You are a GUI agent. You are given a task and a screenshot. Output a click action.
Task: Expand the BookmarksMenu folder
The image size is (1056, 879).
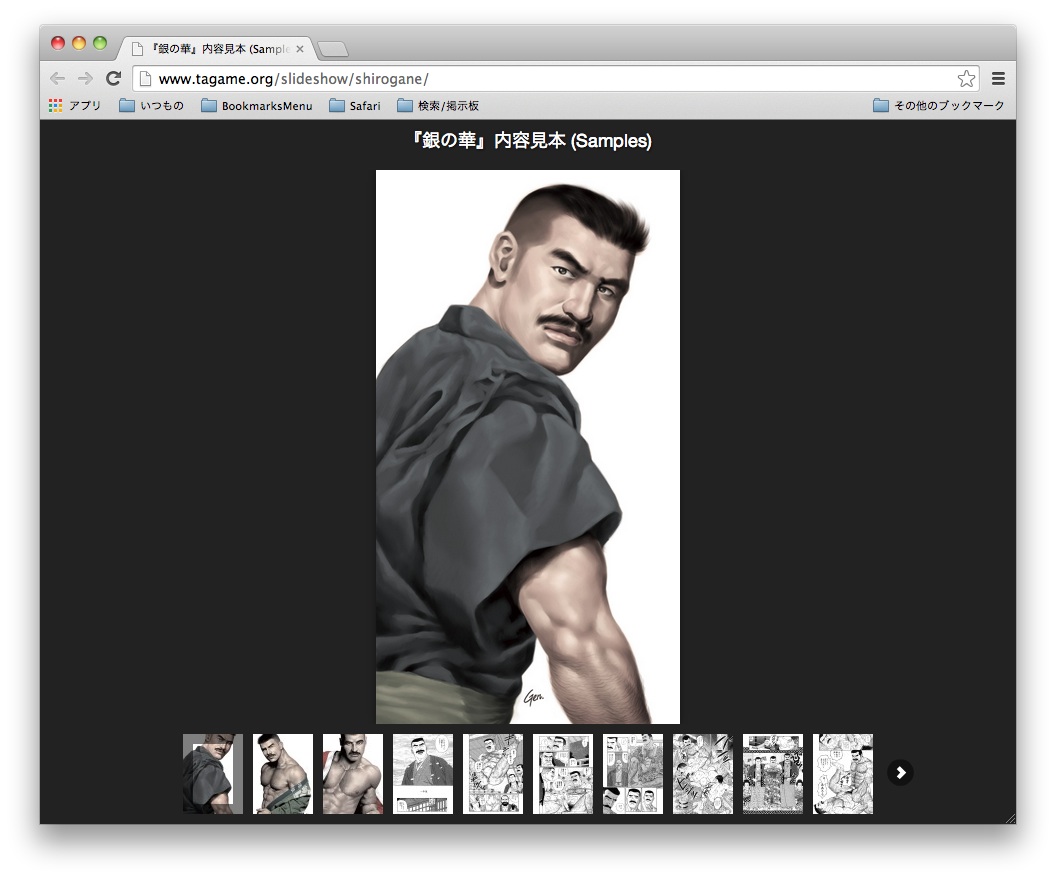(x=257, y=106)
